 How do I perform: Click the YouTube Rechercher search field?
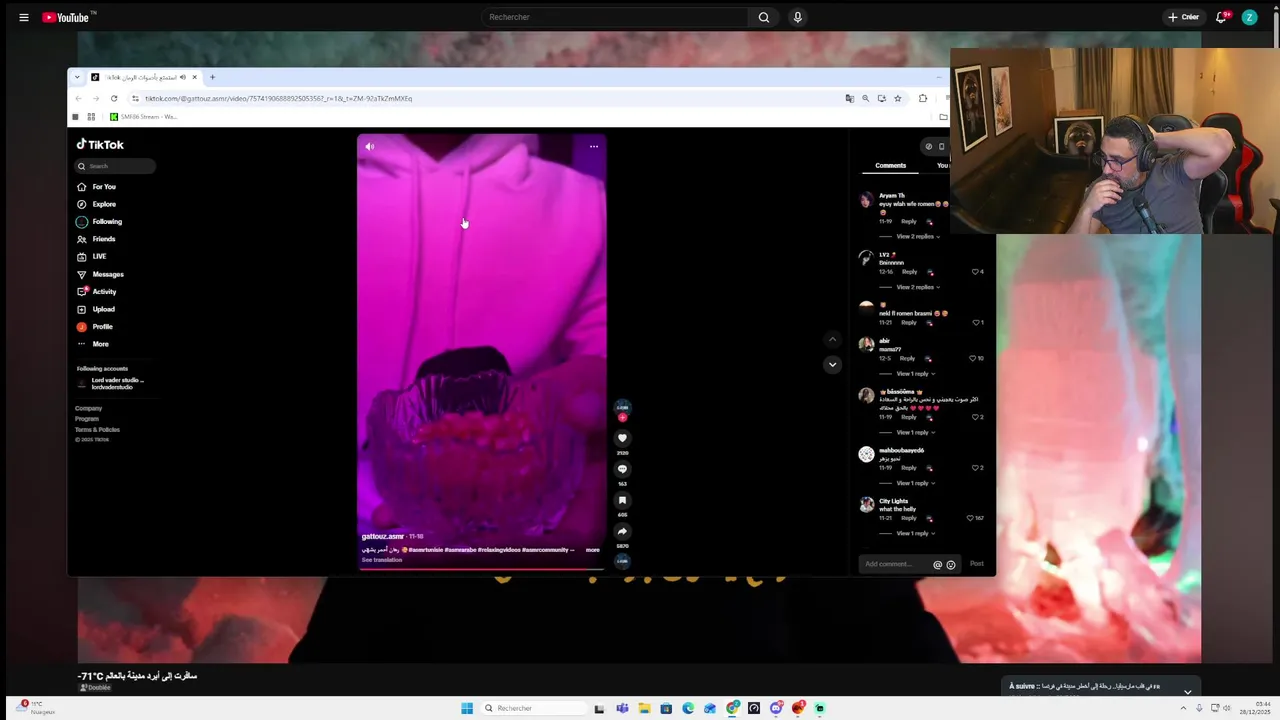tap(614, 17)
